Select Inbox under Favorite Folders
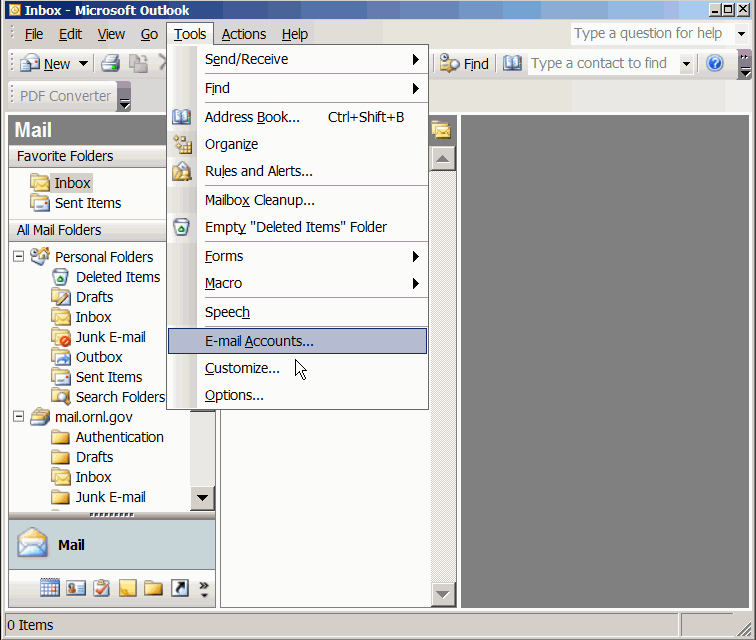This screenshot has height=640, width=756. [72, 183]
